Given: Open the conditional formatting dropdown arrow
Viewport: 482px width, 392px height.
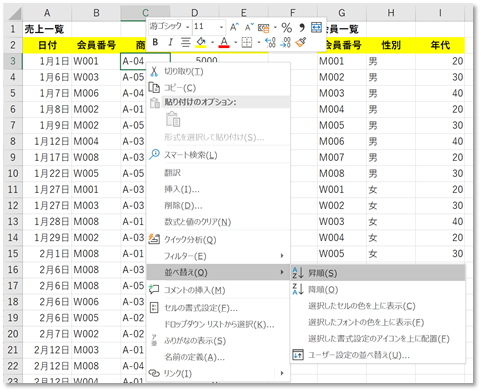Looking at the screenshot, I should tap(275, 27).
